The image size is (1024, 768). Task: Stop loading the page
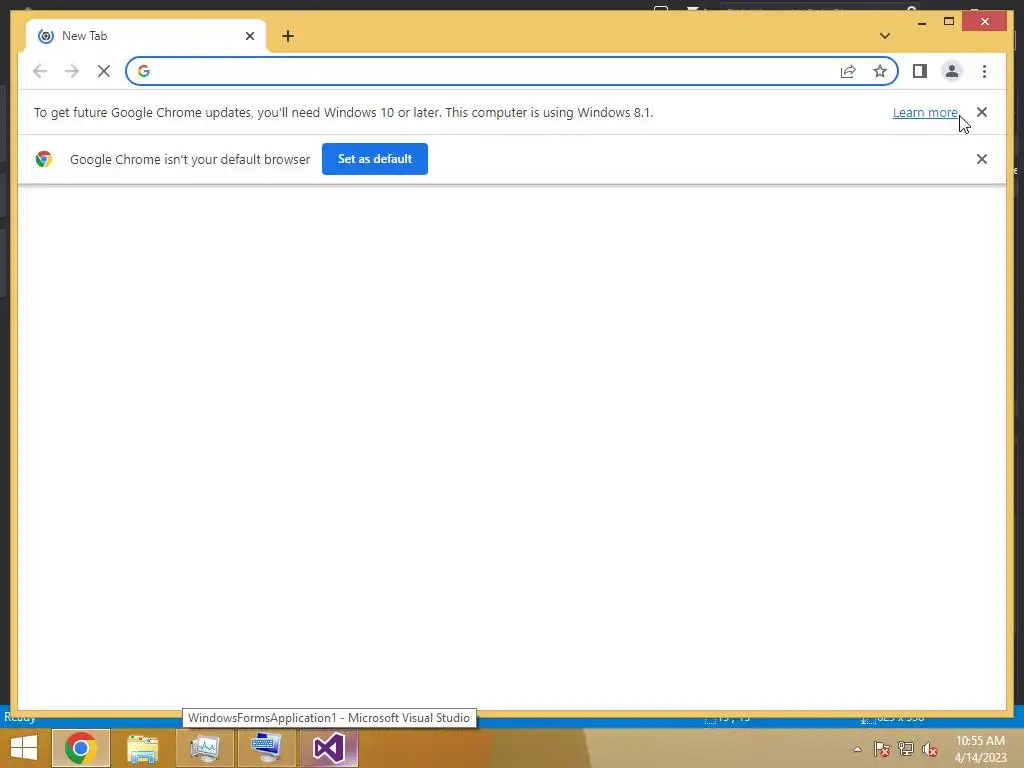click(x=104, y=71)
